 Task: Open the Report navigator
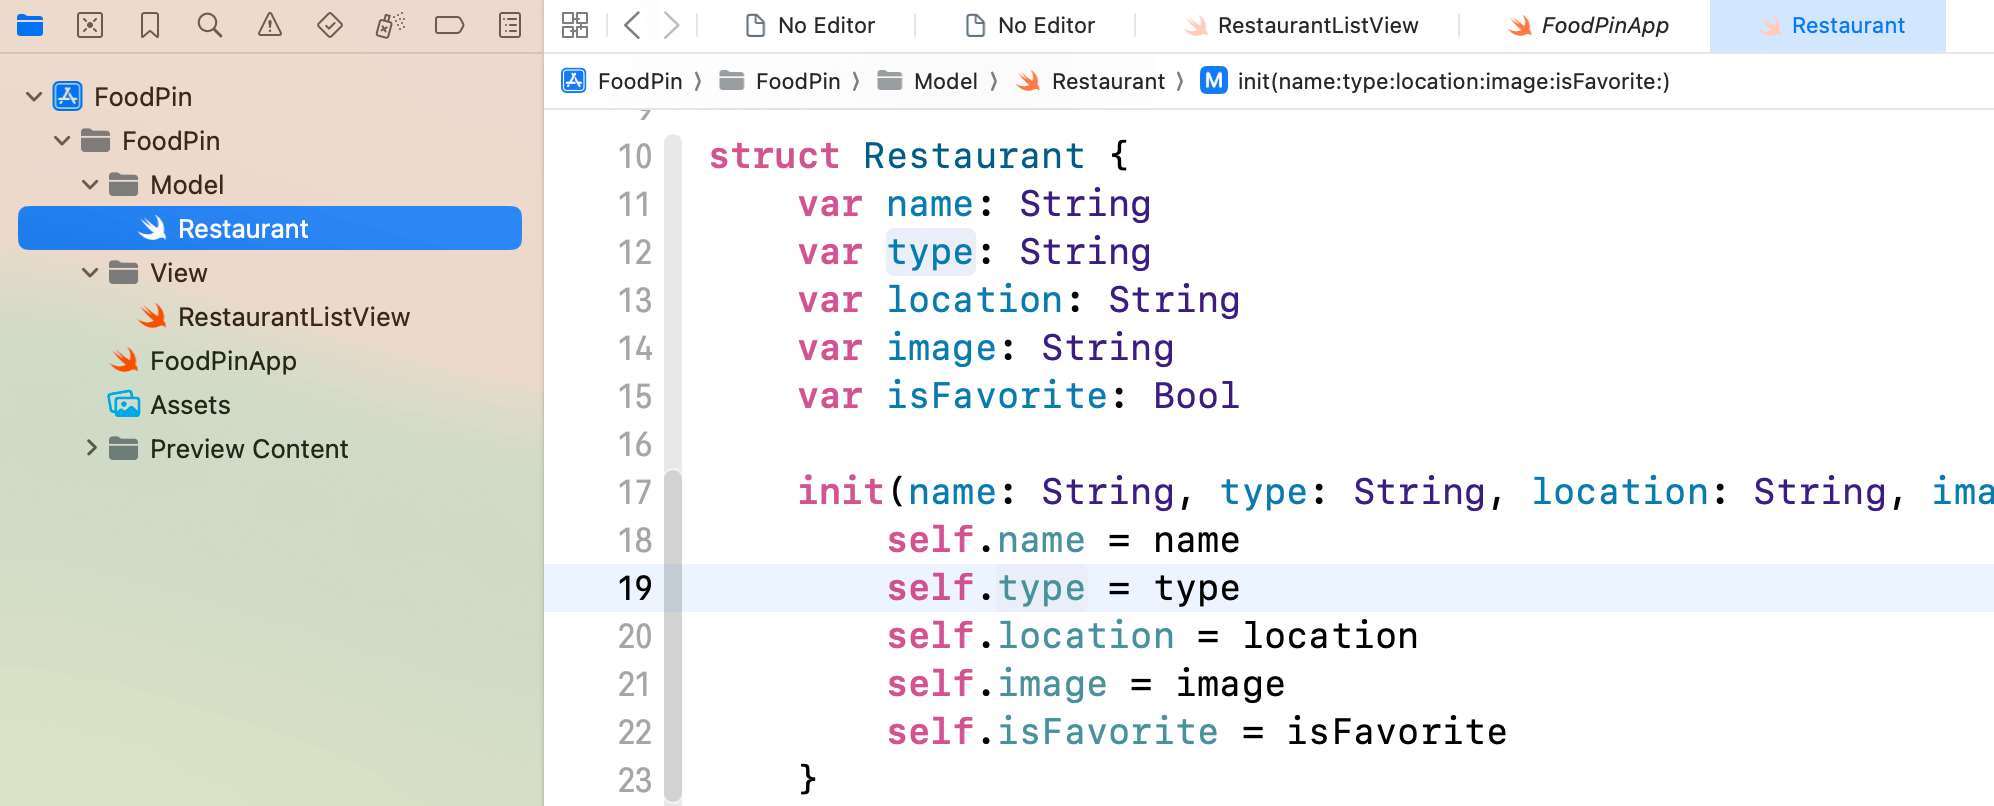tap(510, 25)
